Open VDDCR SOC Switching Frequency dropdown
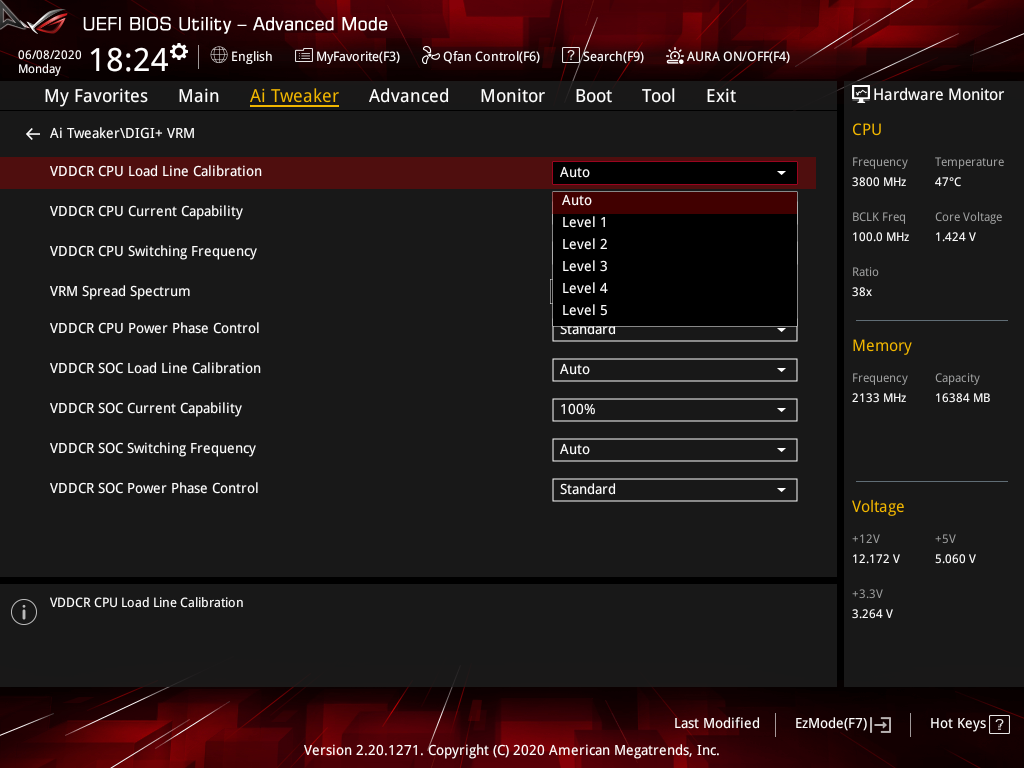 (x=675, y=449)
